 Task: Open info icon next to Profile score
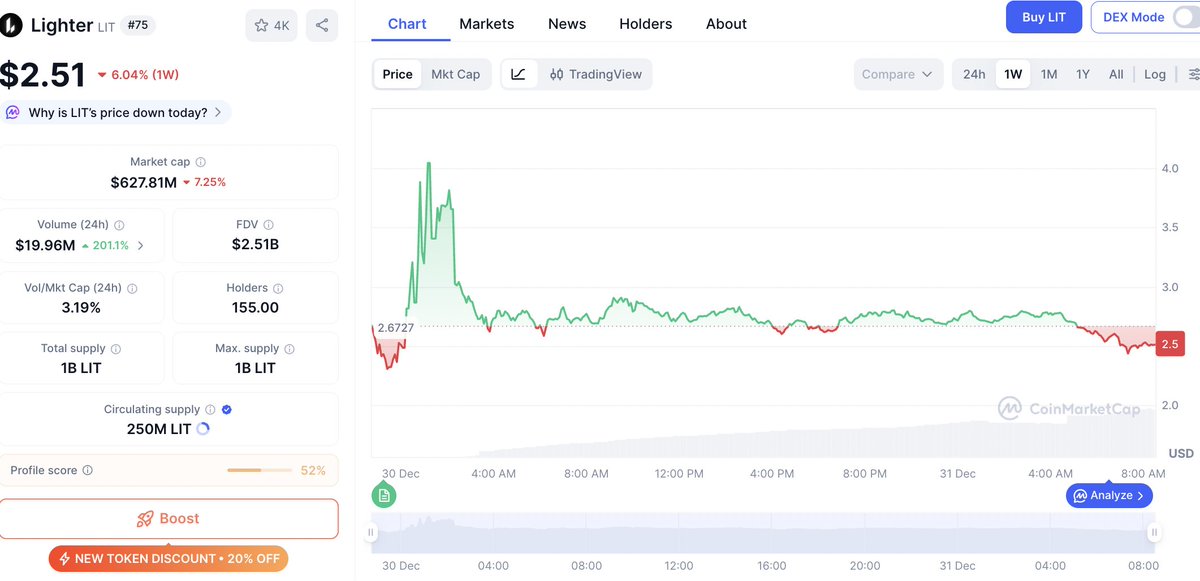click(x=87, y=471)
